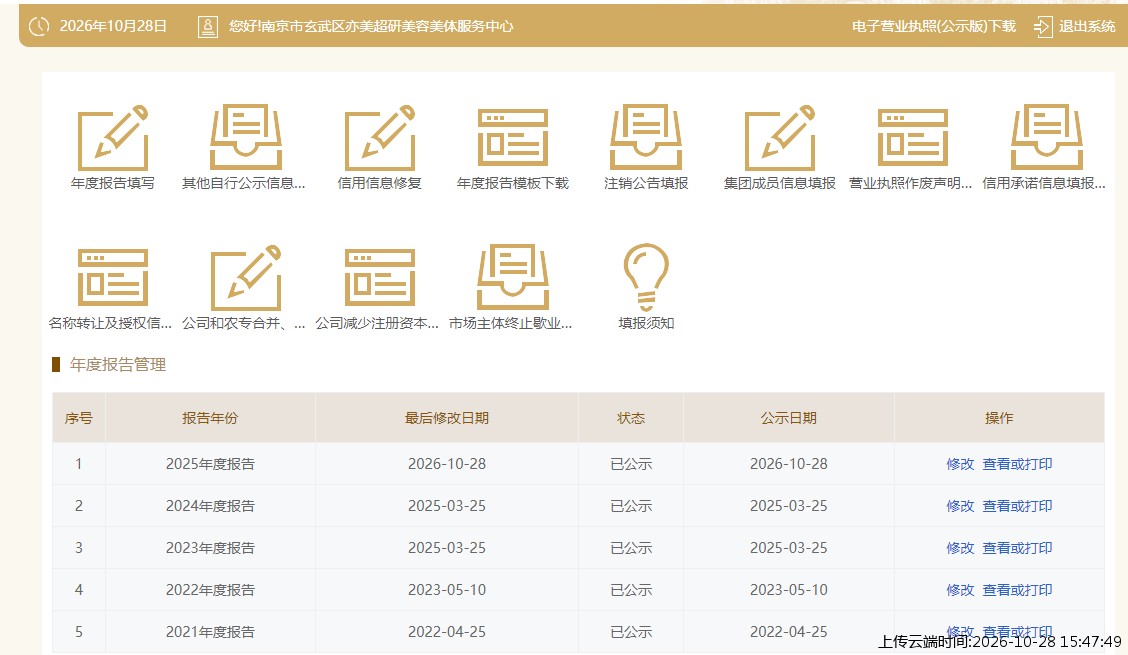Open 集团成员信息填报 icon
The height and width of the screenshot is (655, 1128).
click(x=780, y=137)
